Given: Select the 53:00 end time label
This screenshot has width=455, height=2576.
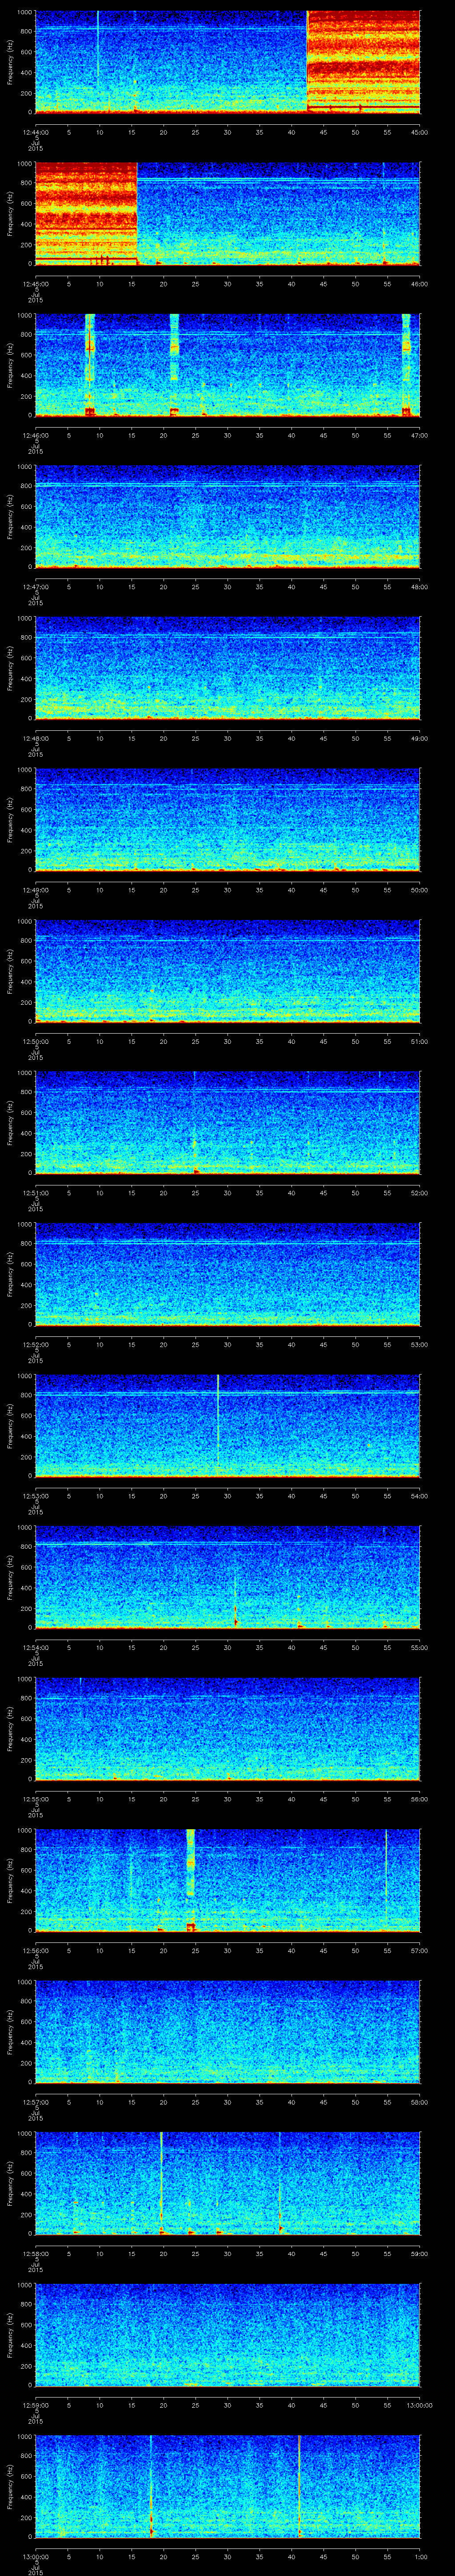Looking at the screenshot, I should [x=420, y=1344].
